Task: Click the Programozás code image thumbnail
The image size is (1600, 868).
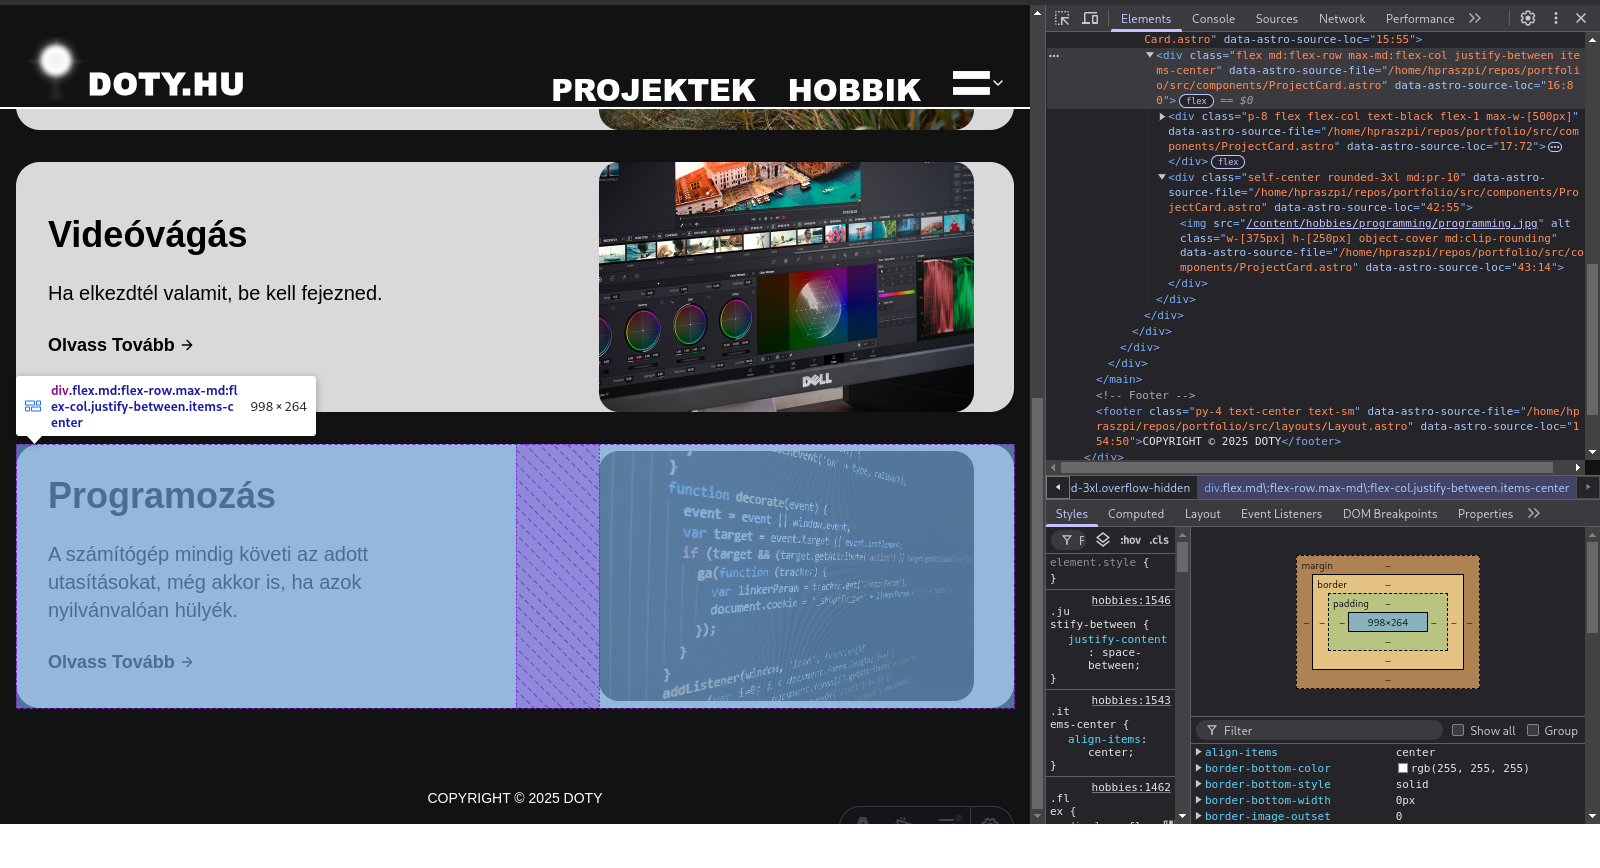Action: 786,576
